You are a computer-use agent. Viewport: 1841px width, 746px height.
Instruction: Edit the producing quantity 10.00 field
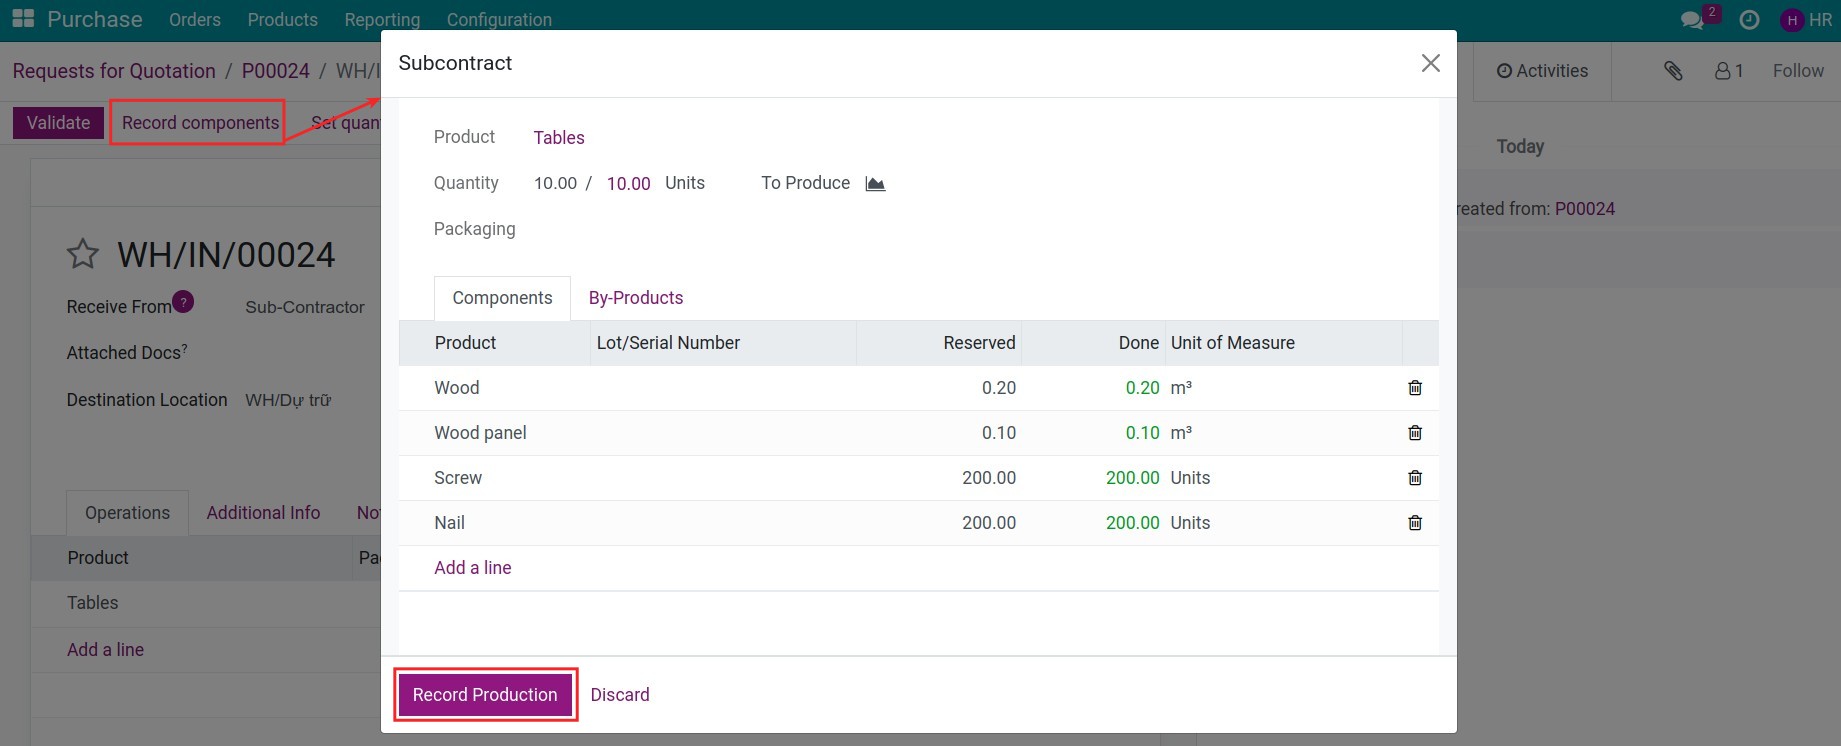click(x=629, y=184)
